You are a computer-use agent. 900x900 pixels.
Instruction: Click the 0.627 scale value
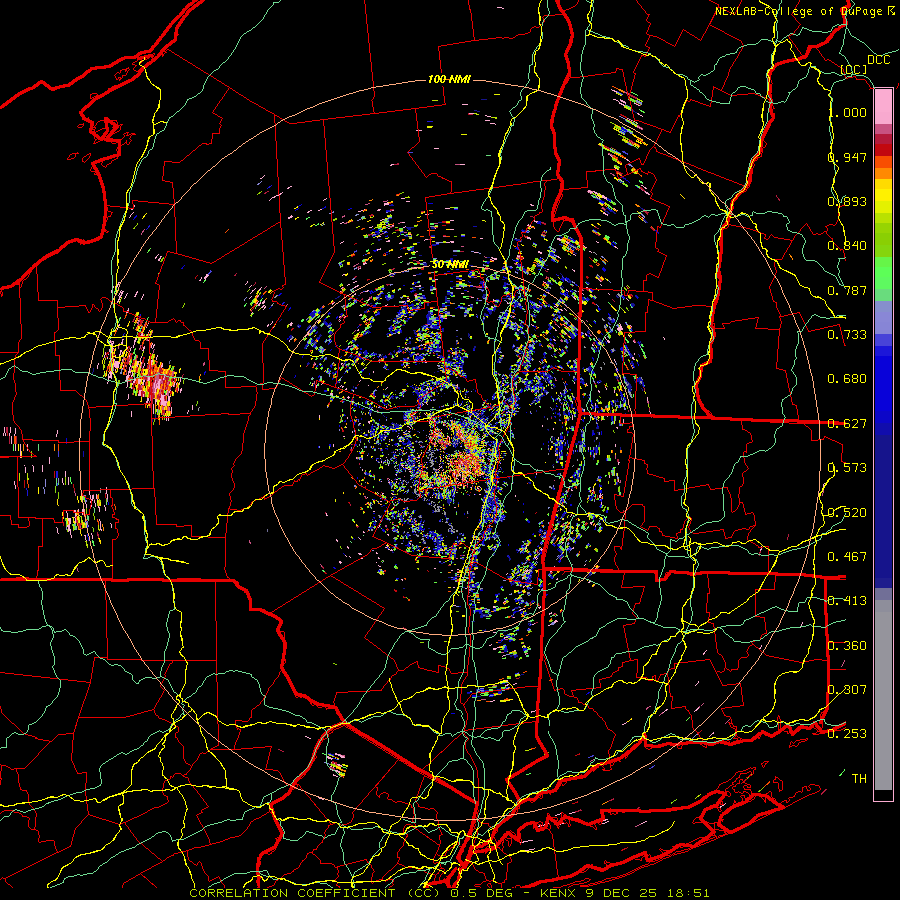tap(847, 424)
